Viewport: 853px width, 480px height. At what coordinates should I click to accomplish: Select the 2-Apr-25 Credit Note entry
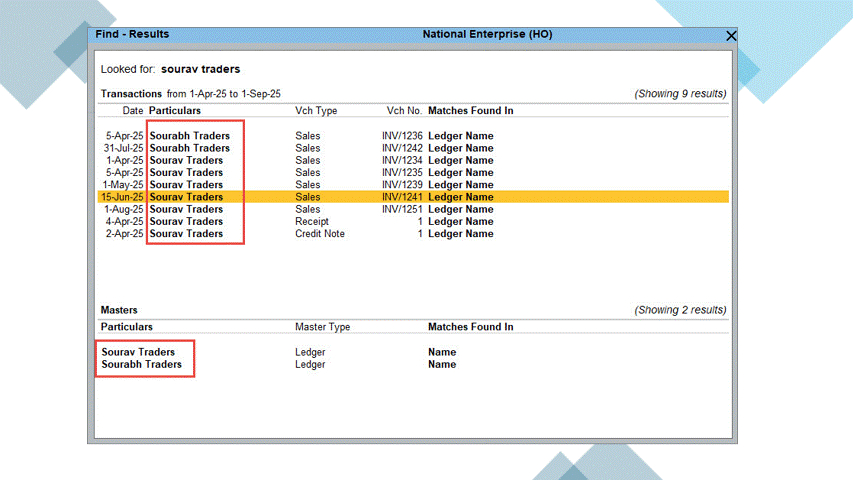tap(186, 234)
